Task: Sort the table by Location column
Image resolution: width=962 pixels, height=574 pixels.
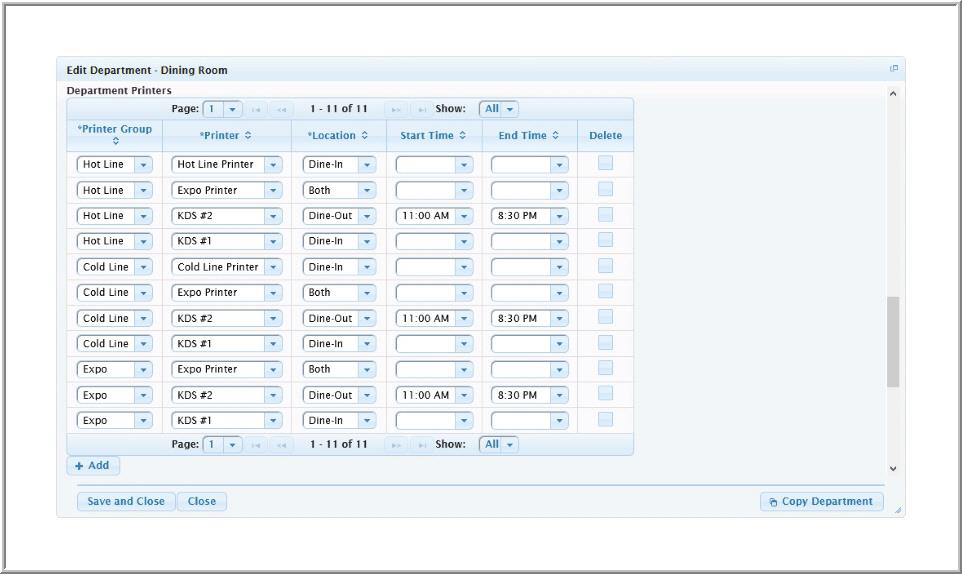Action: point(338,136)
